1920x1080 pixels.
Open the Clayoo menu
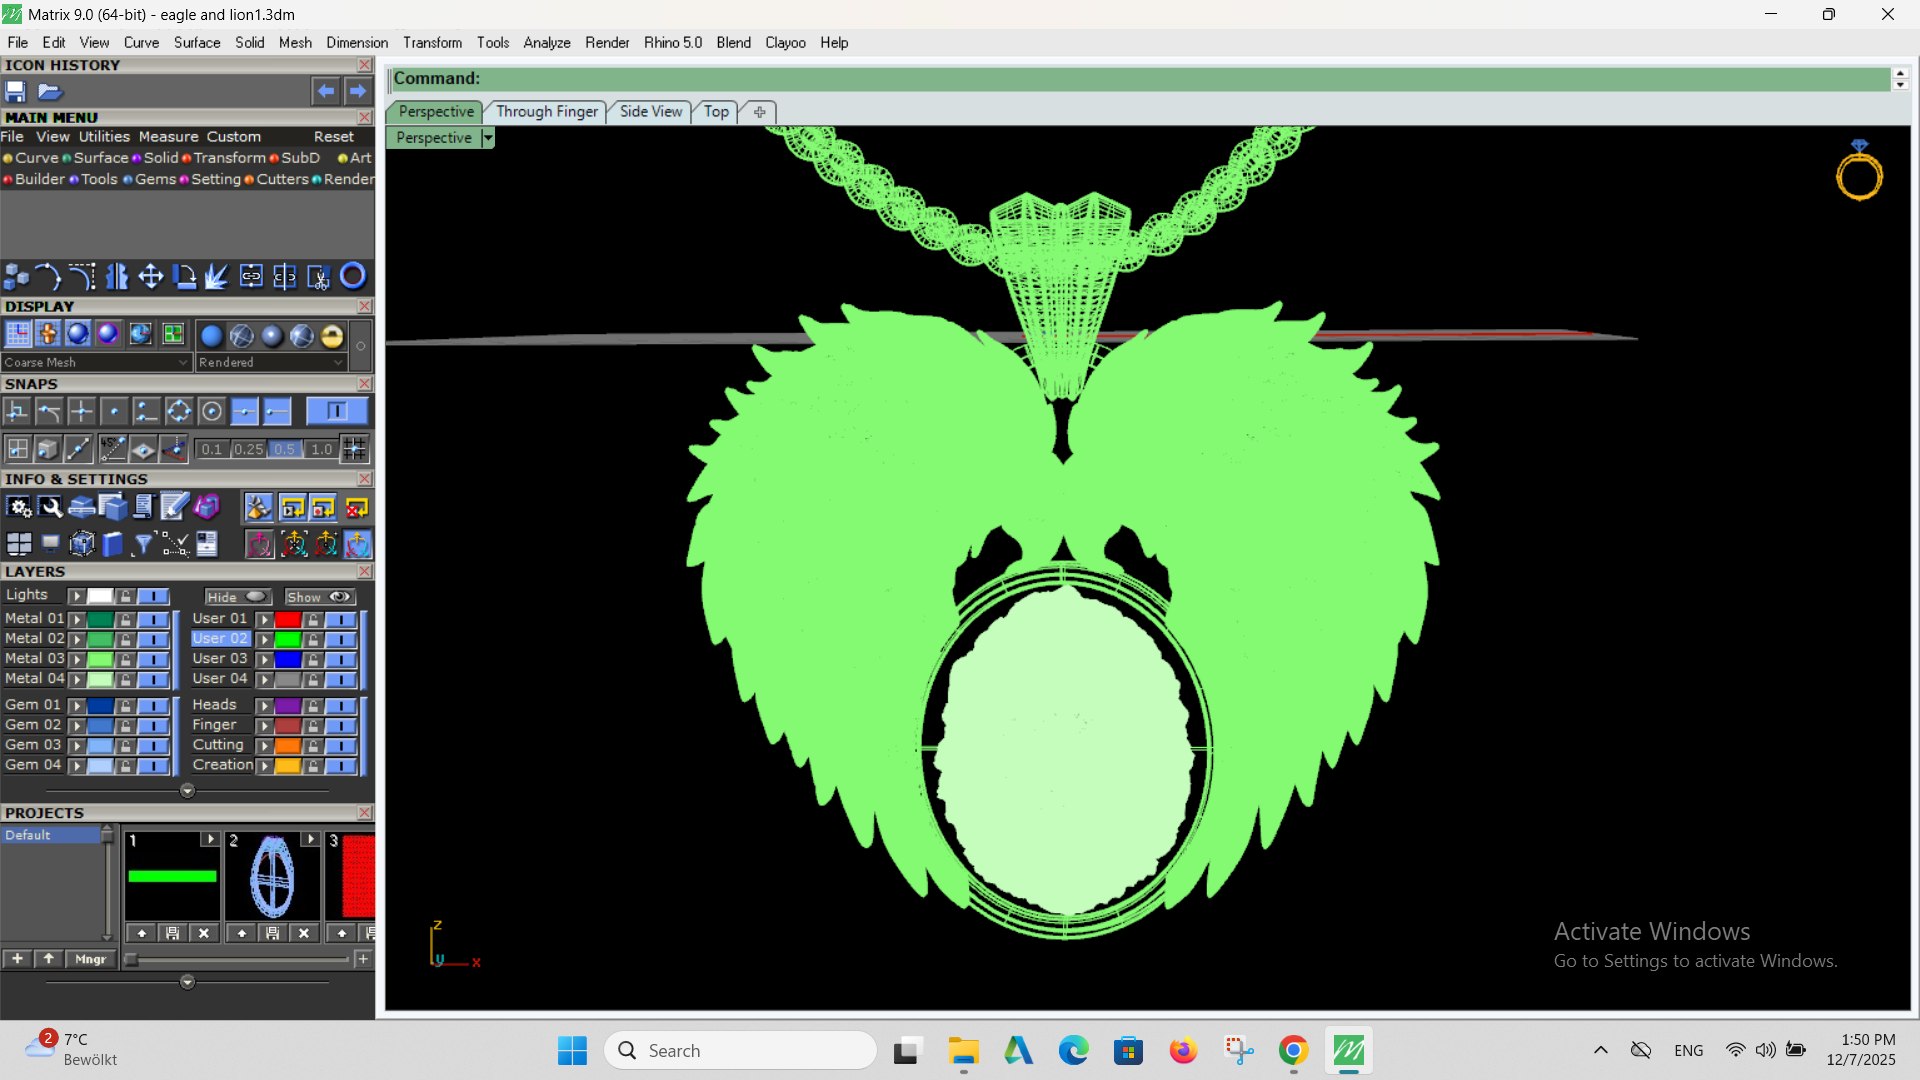point(785,42)
